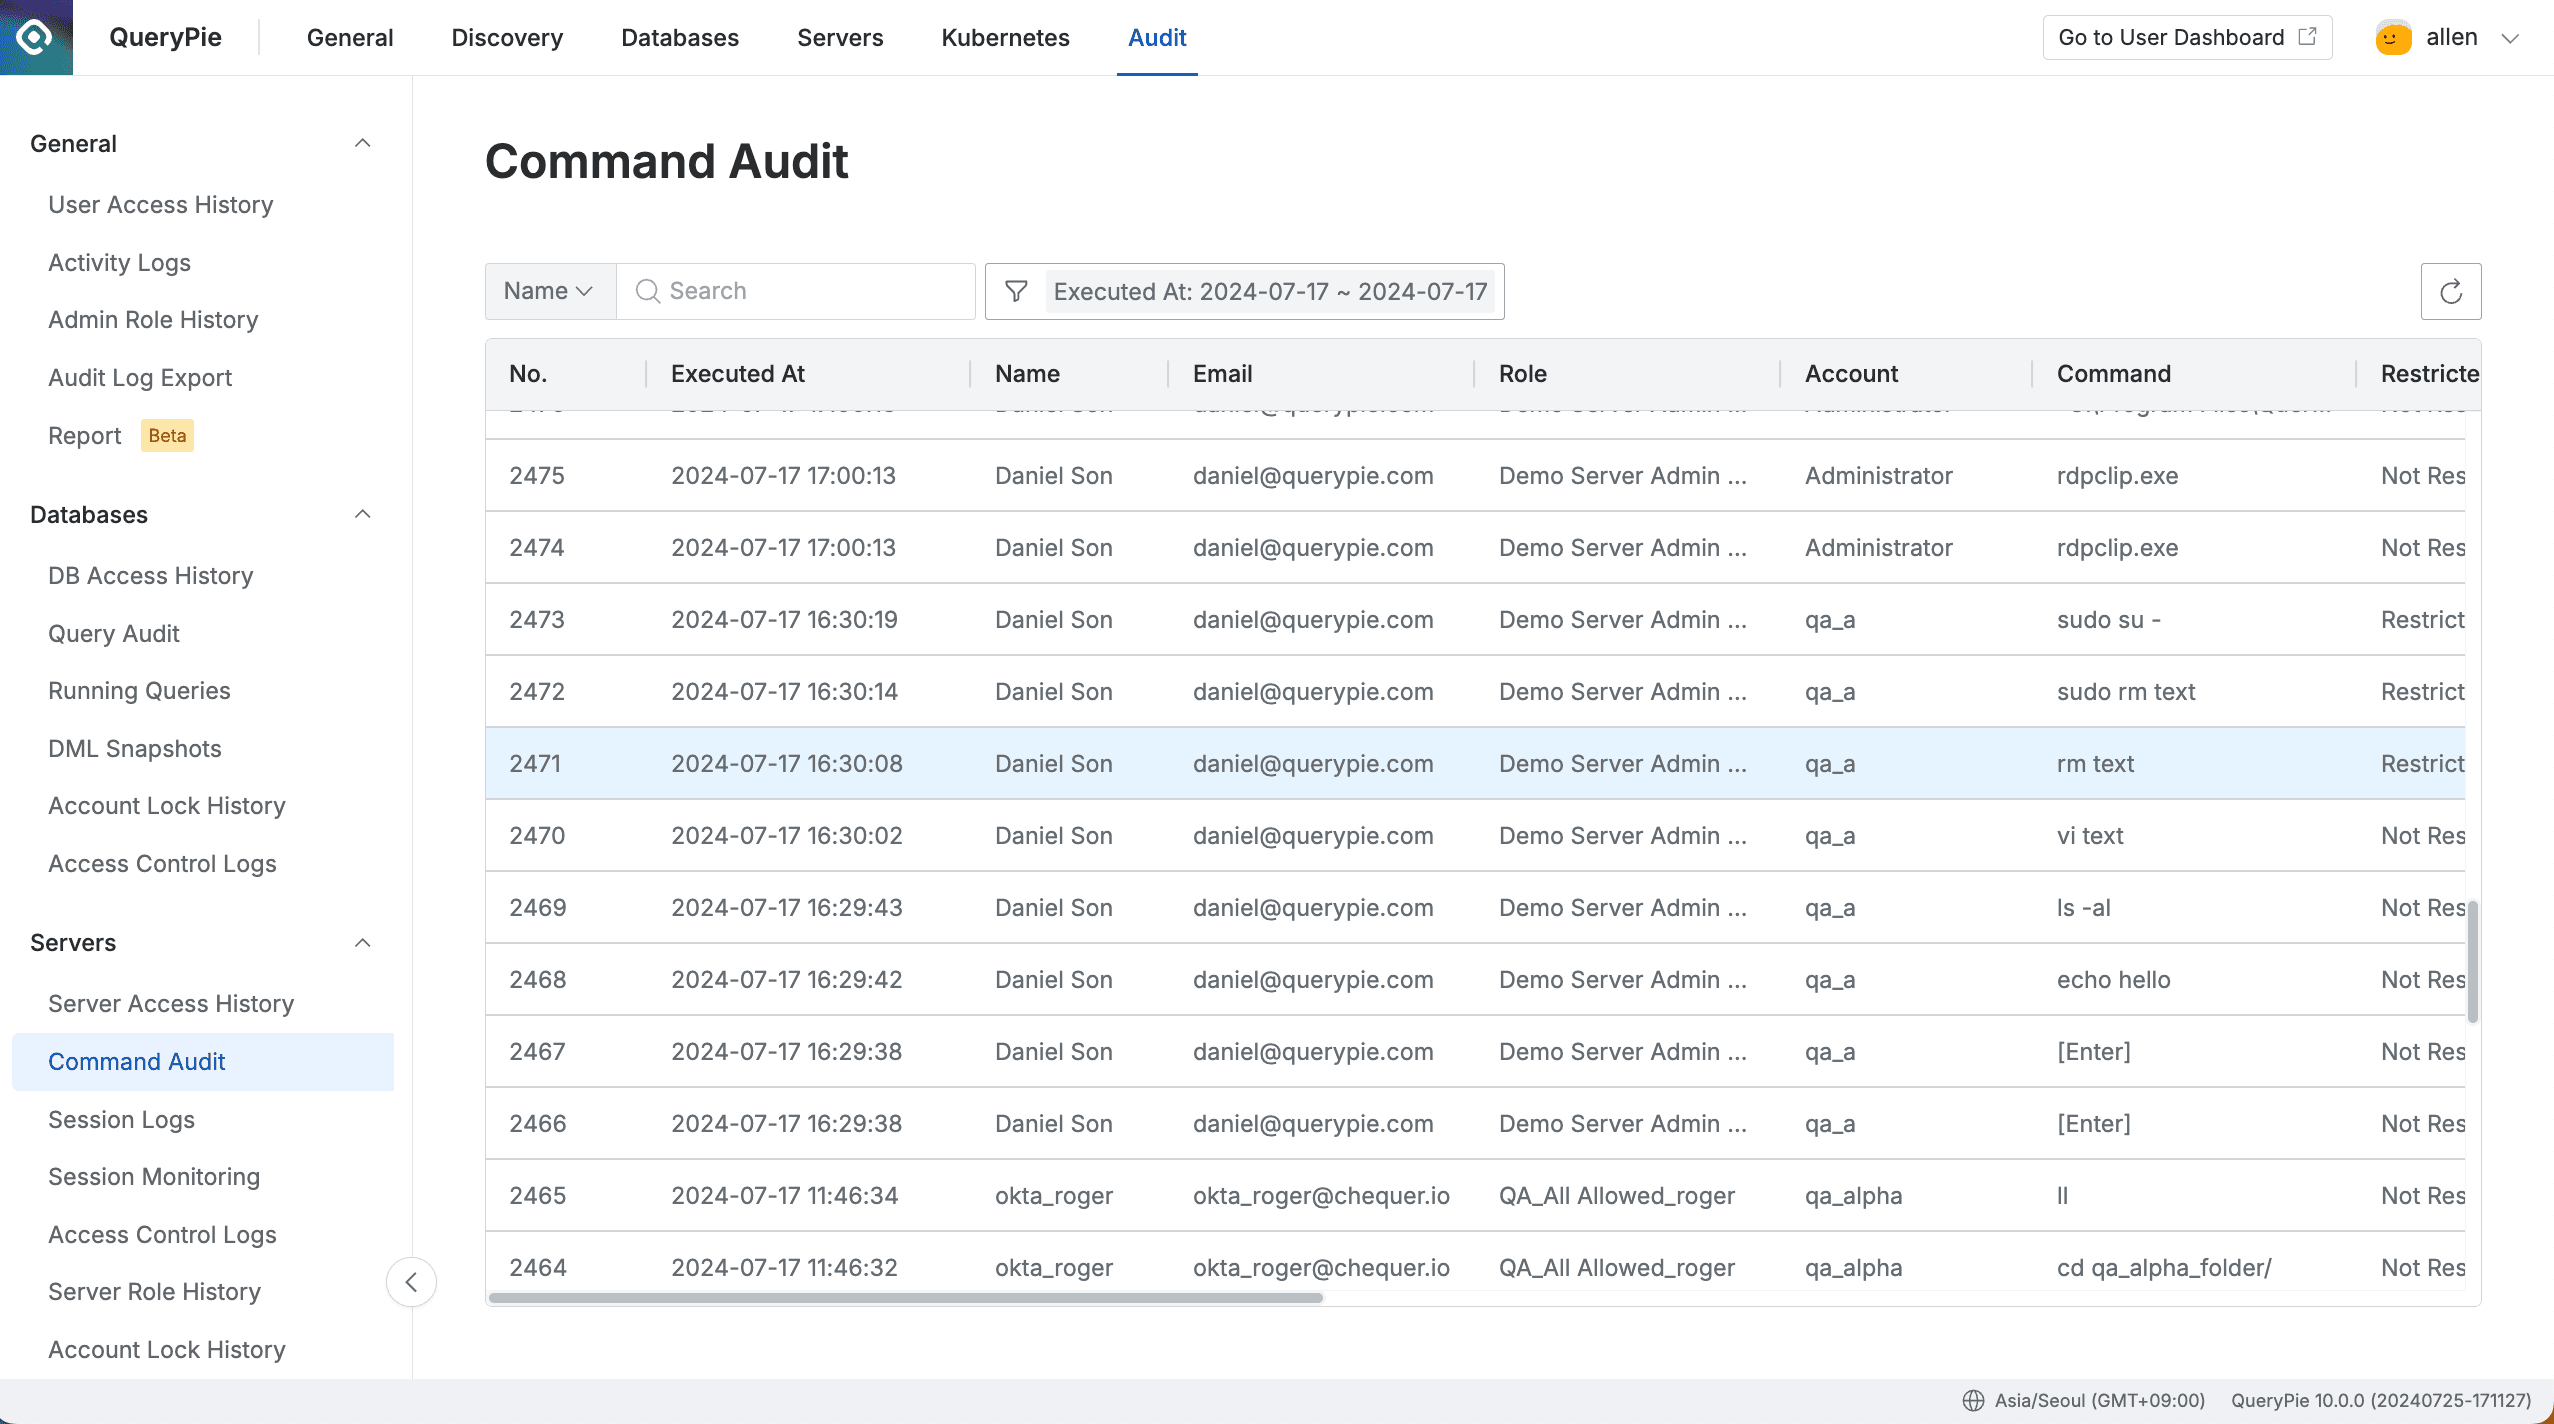
Task: Open the filter funnel icon
Action: click(1016, 291)
